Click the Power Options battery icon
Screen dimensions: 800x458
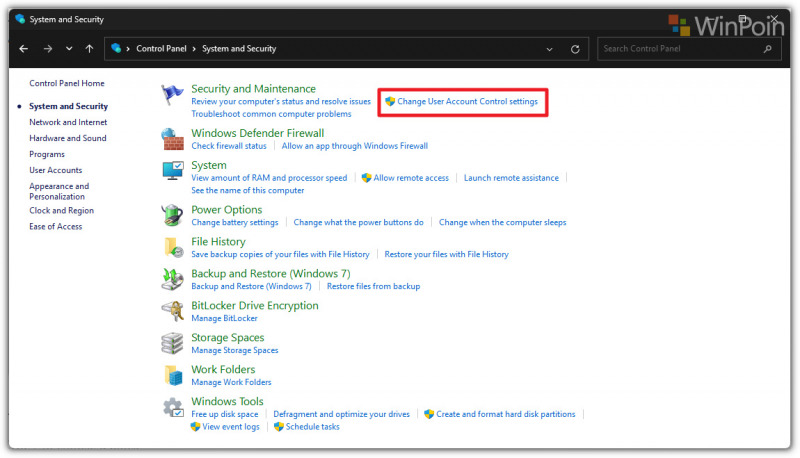pos(172,215)
